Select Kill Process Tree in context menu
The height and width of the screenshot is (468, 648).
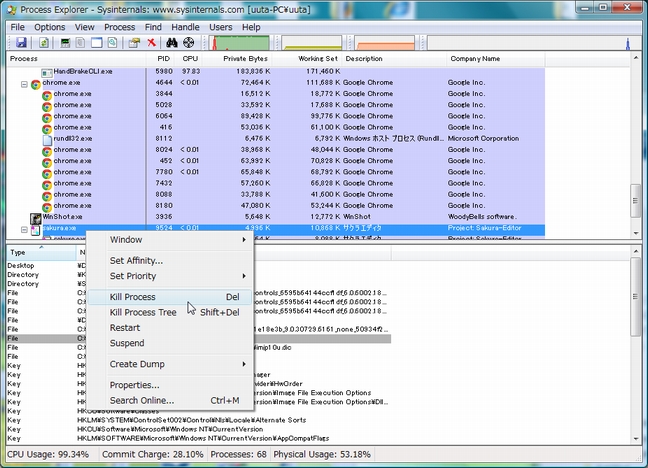click(170, 313)
